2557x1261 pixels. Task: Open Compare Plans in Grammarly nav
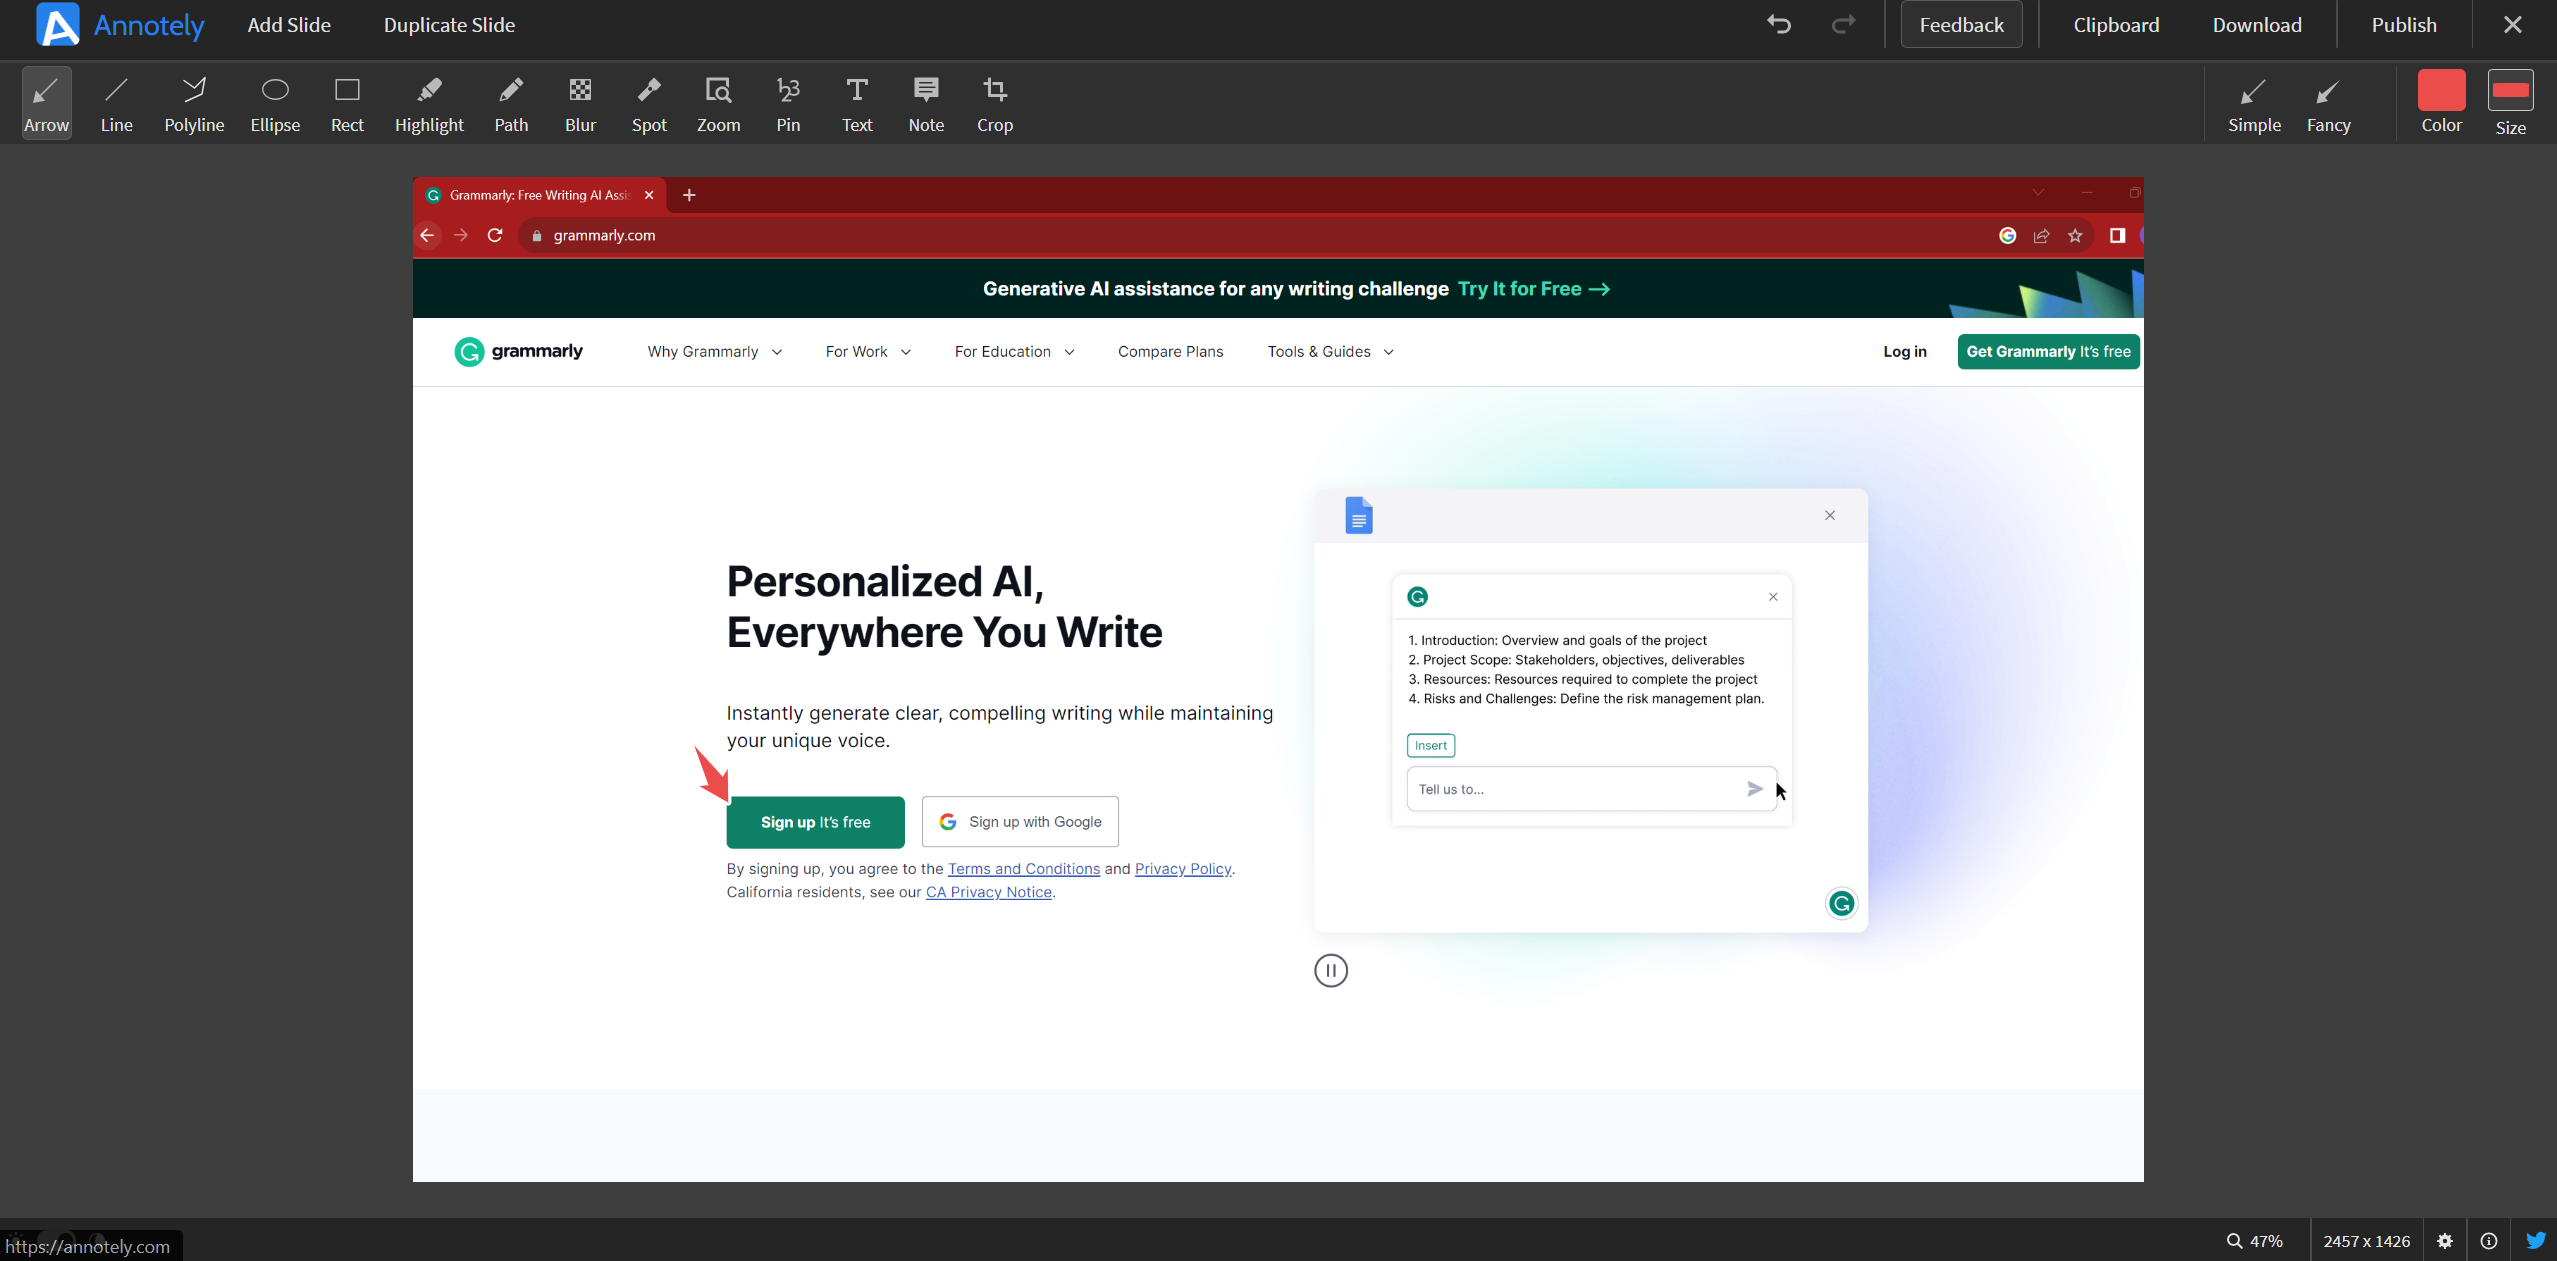1170,352
